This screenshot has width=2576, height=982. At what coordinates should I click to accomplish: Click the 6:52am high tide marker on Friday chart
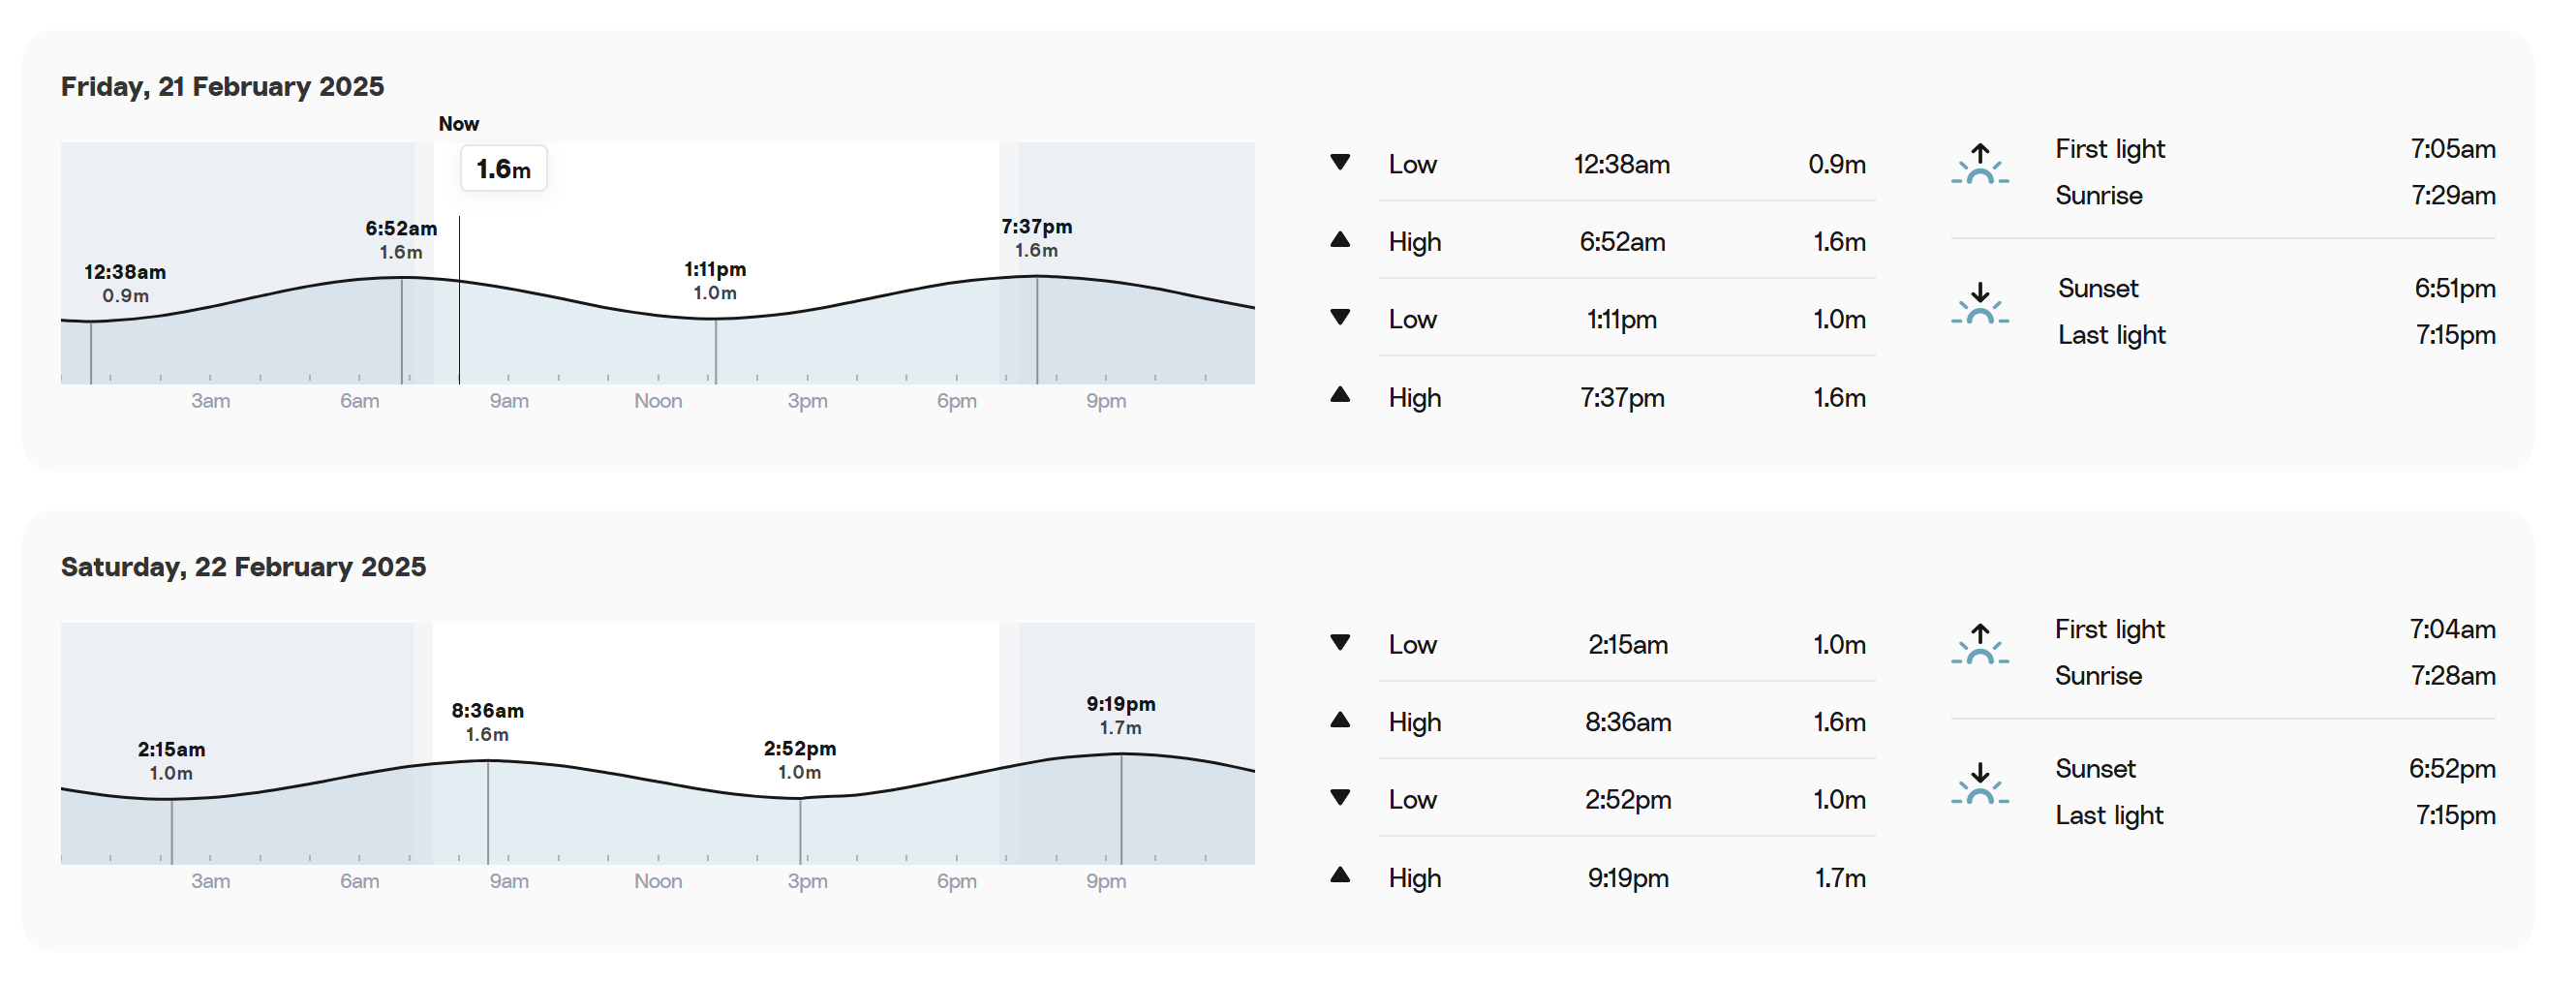[401, 240]
